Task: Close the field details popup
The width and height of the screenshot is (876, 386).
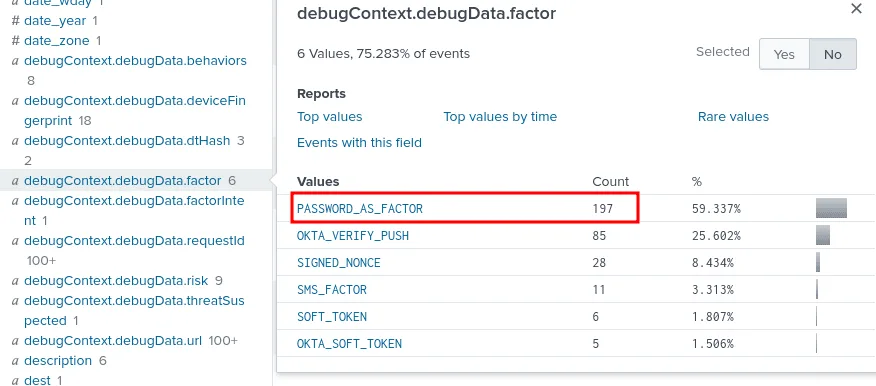Action: [856, 9]
